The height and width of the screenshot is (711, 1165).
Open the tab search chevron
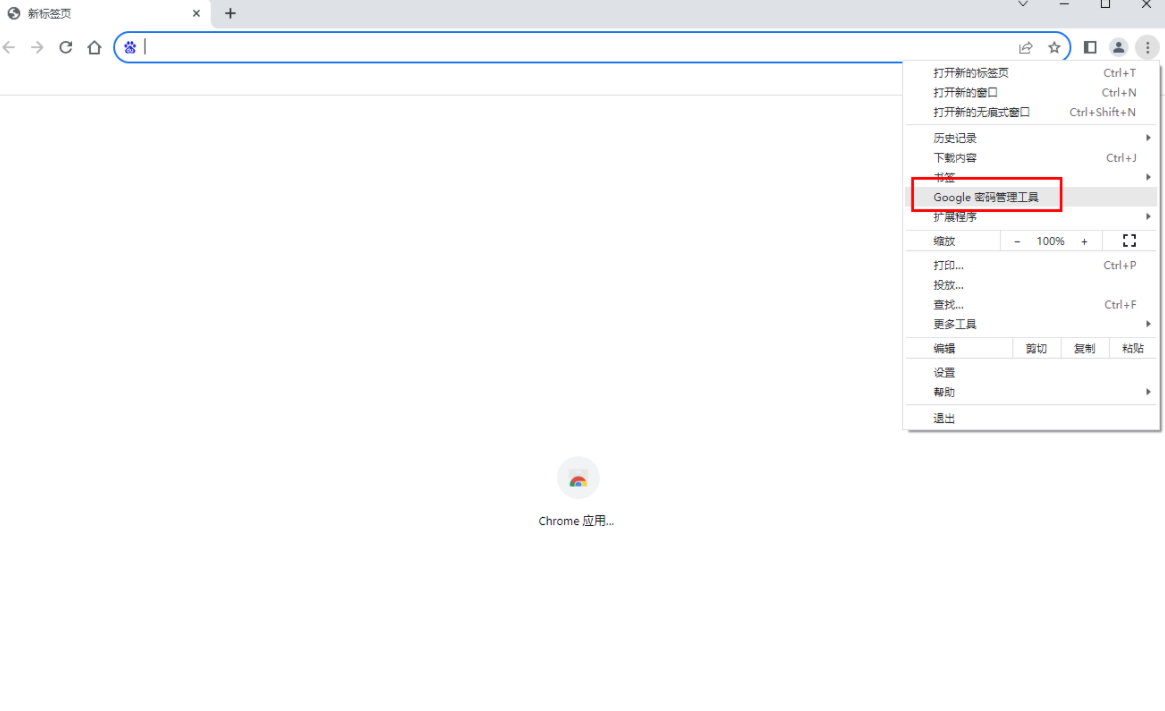pyautogui.click(x=1023, y=4)
